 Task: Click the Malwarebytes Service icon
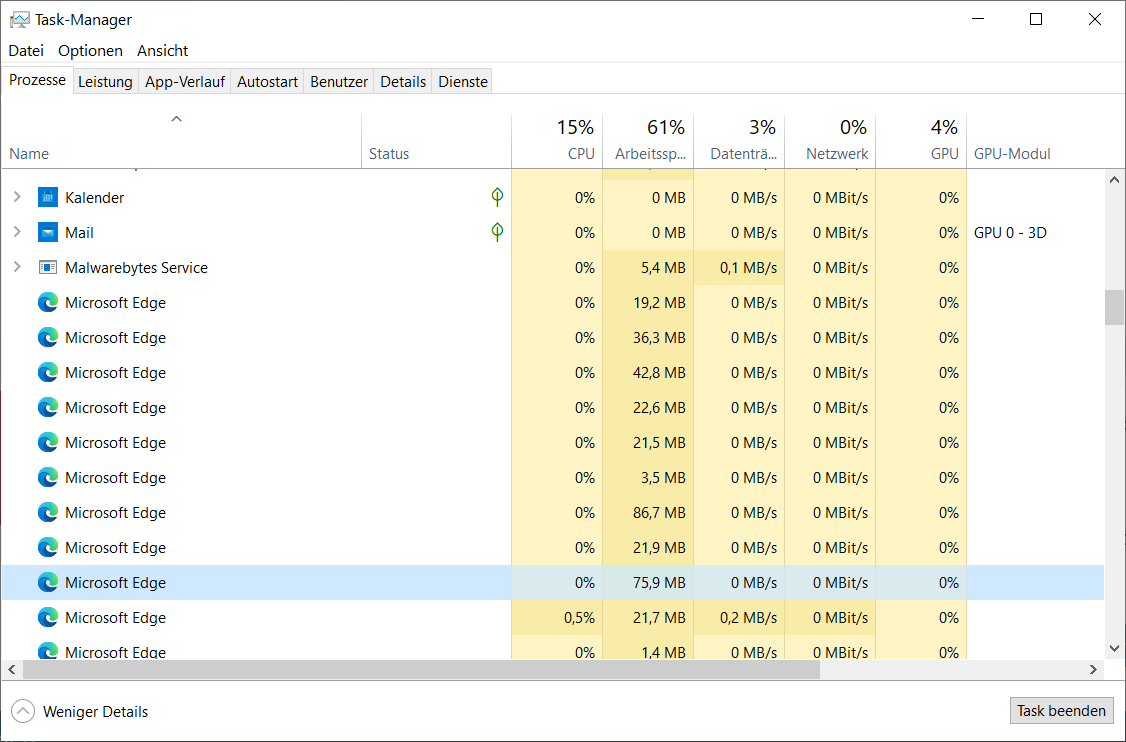click(x=48, y=267)
